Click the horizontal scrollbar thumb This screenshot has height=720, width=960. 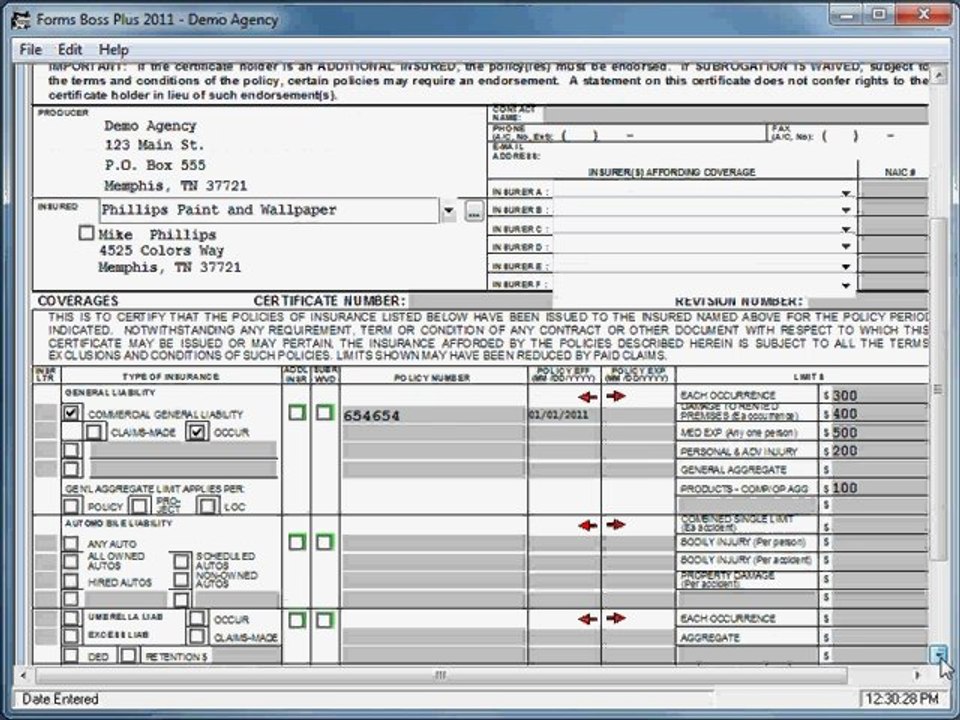(x=441, y=675)
